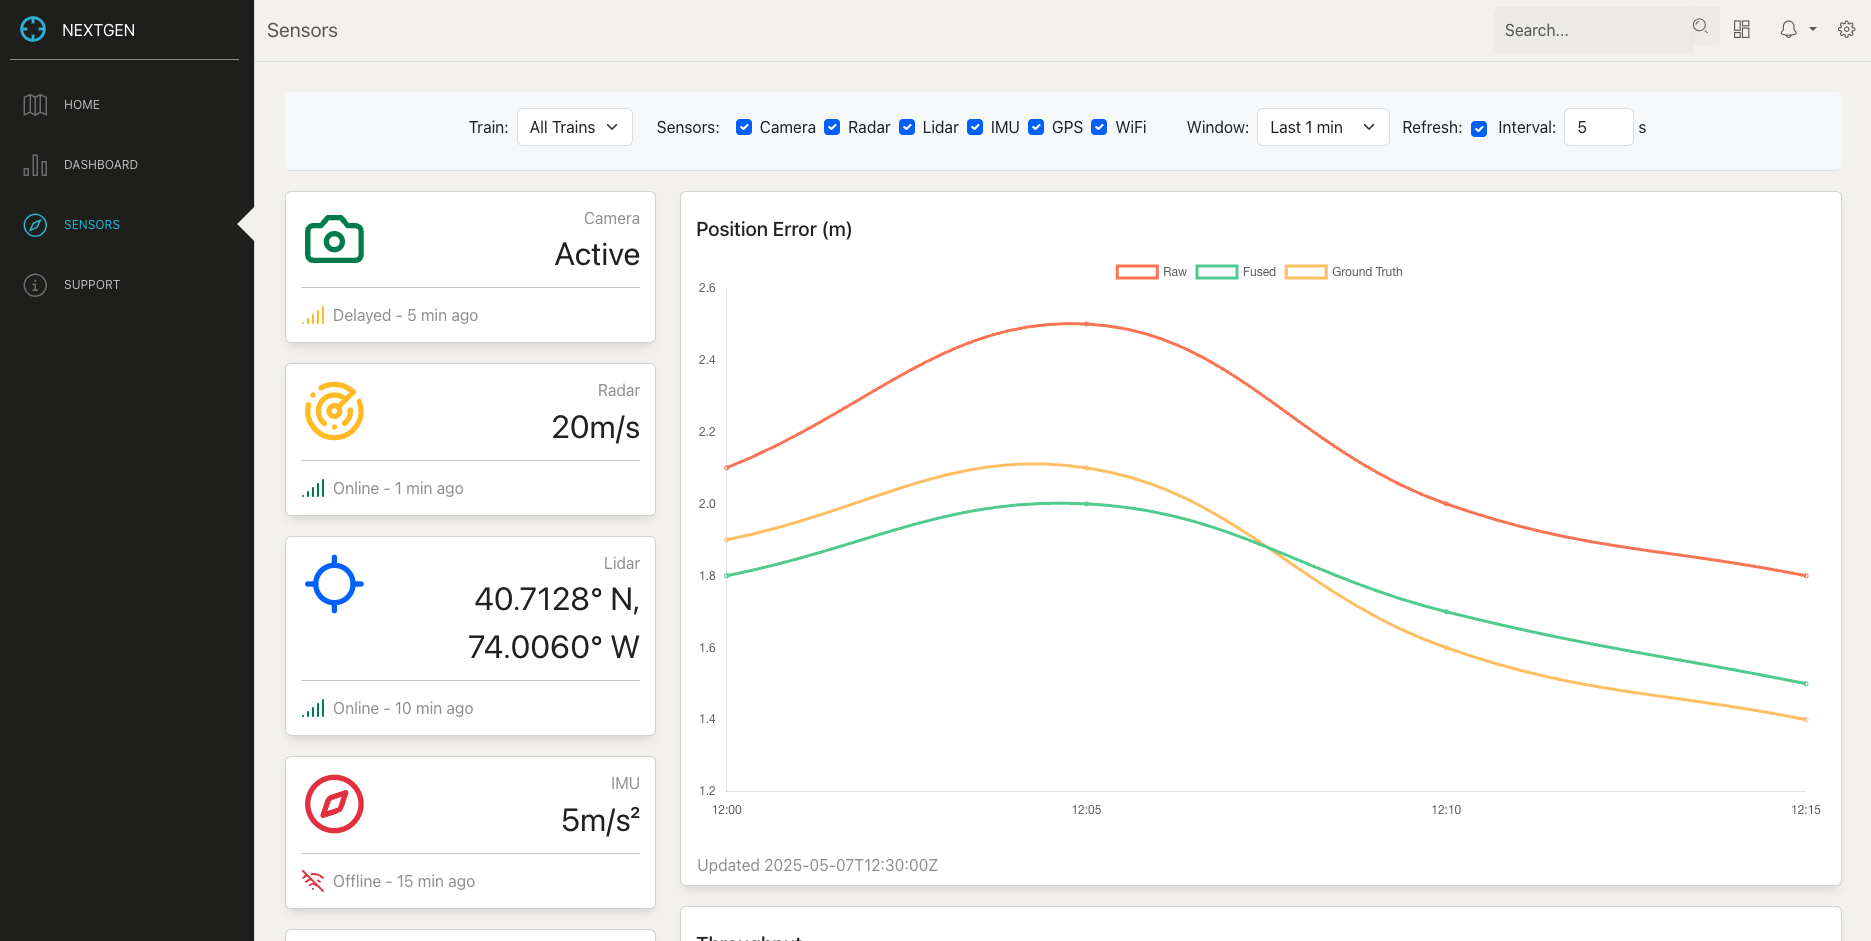Open the Last 1 min window dropdown
The width and height of the screenshot is (1871, 941).
click(1322, 127)
